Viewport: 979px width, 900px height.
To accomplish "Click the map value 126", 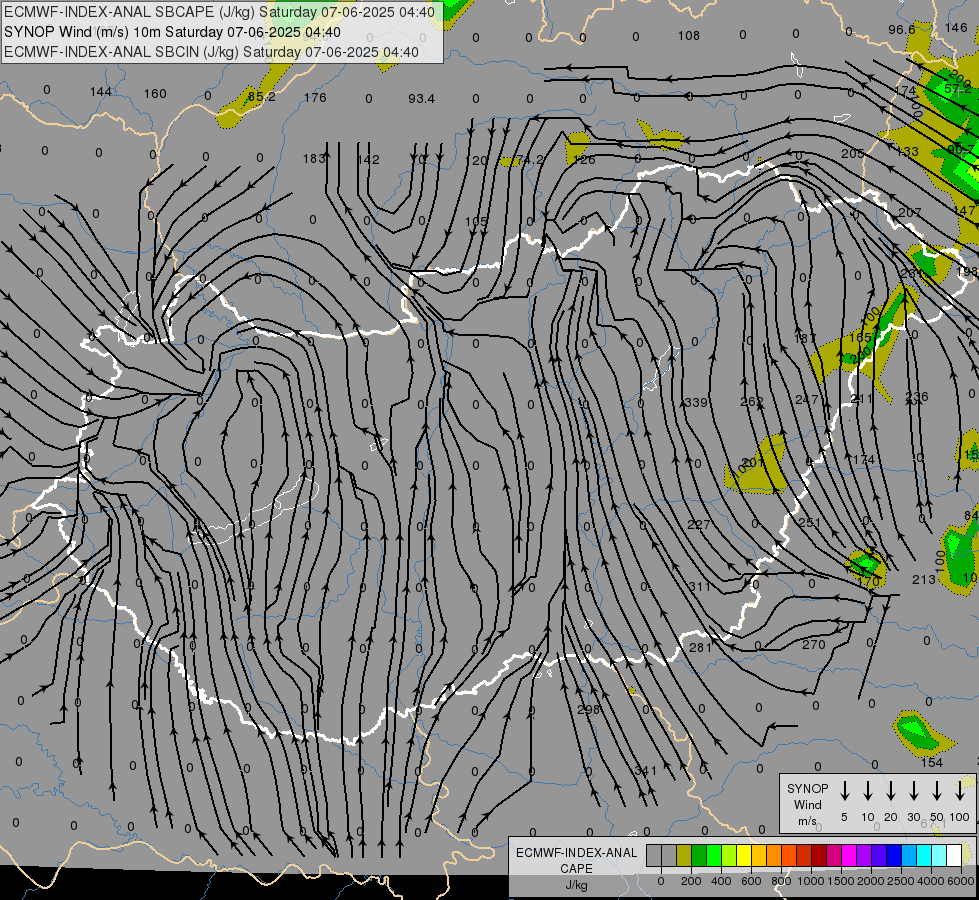I will 584,160.
